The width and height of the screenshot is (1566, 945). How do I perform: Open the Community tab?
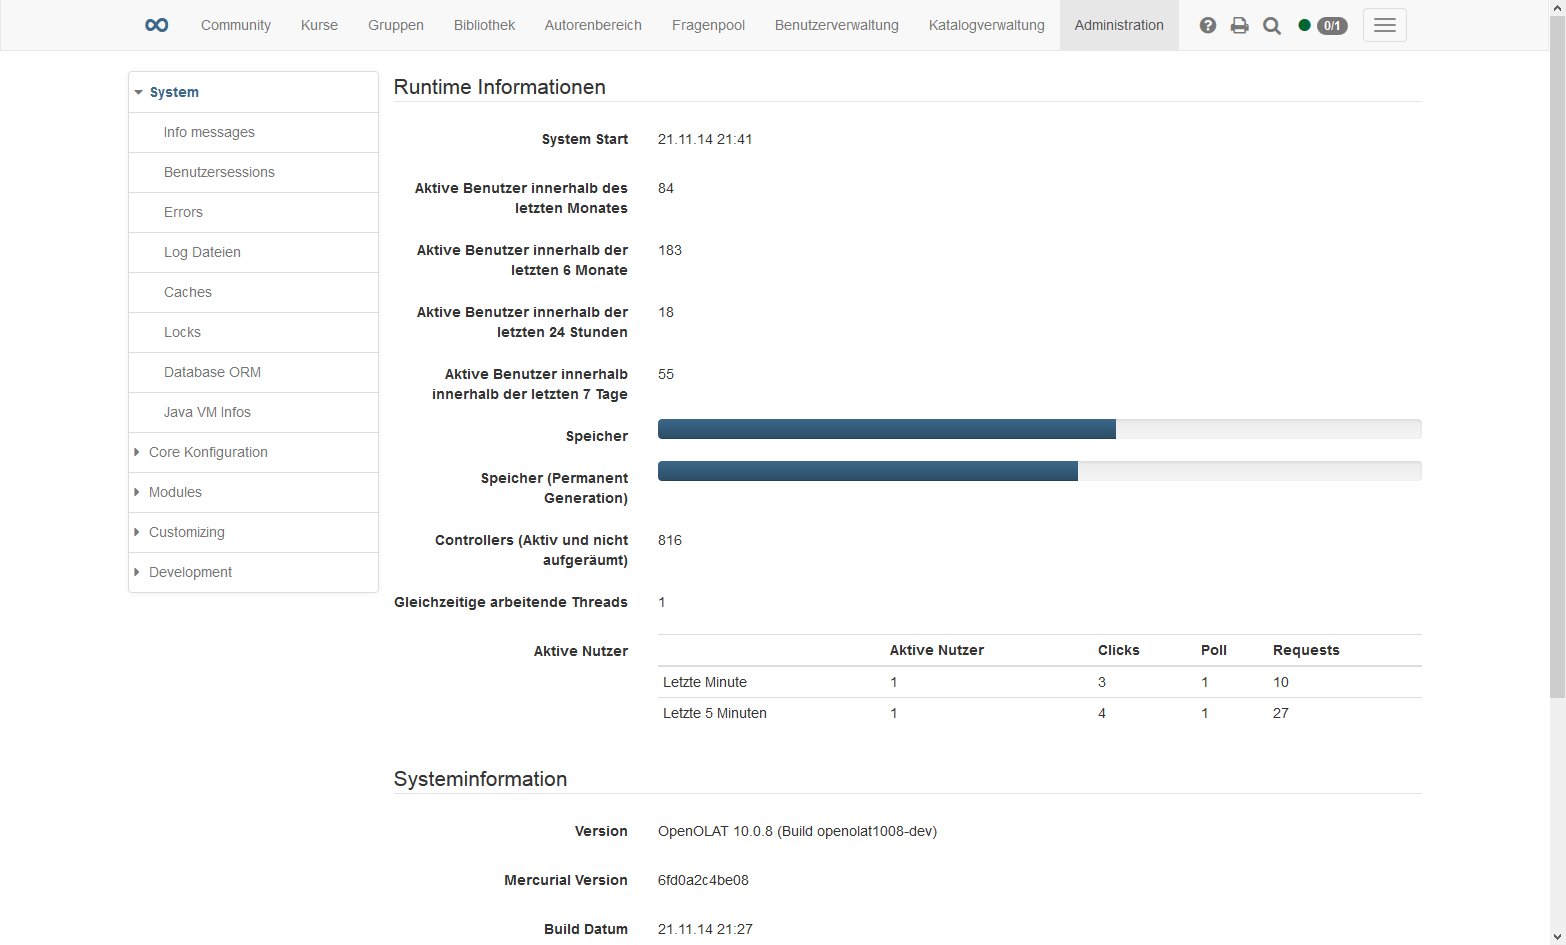tap(236, 25)
